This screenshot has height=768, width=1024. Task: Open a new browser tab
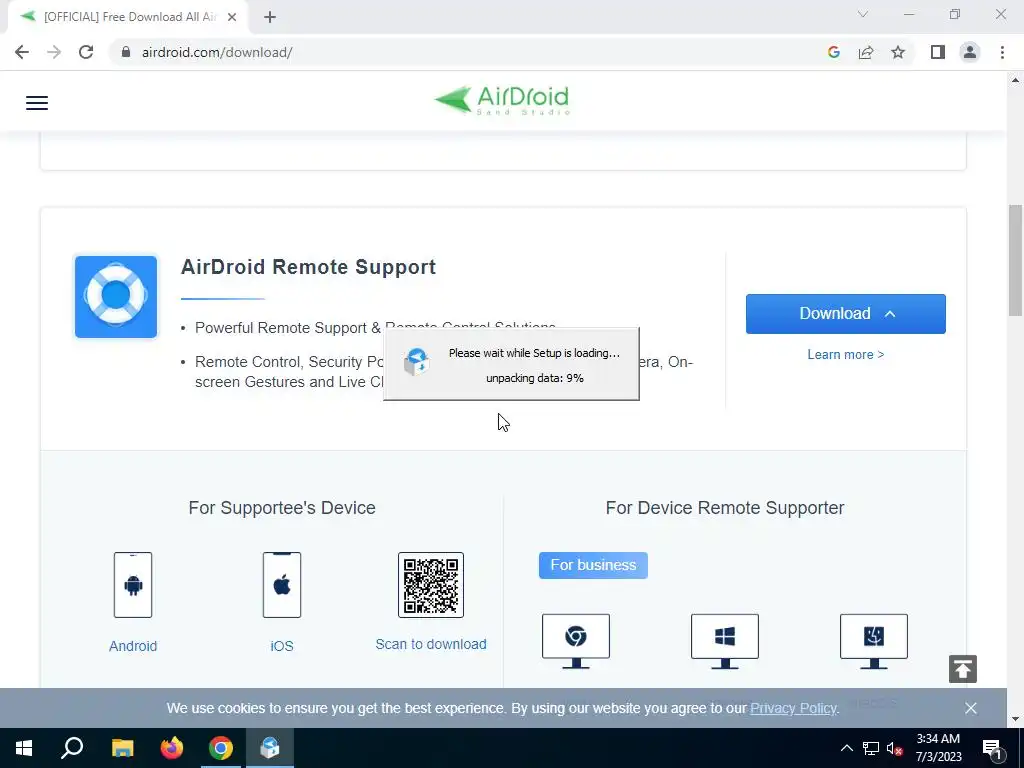click(x=270, y=17)
